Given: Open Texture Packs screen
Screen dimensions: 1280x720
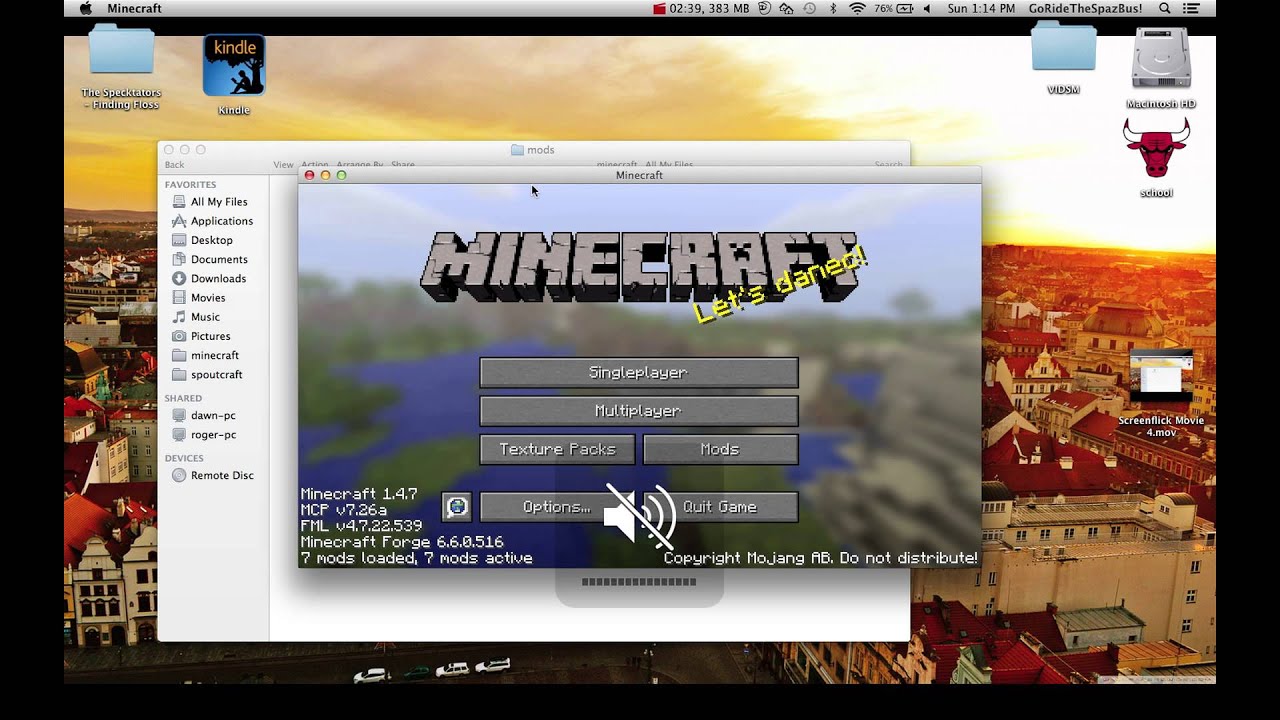Looking at the screenshot, I should pos(557,449).
